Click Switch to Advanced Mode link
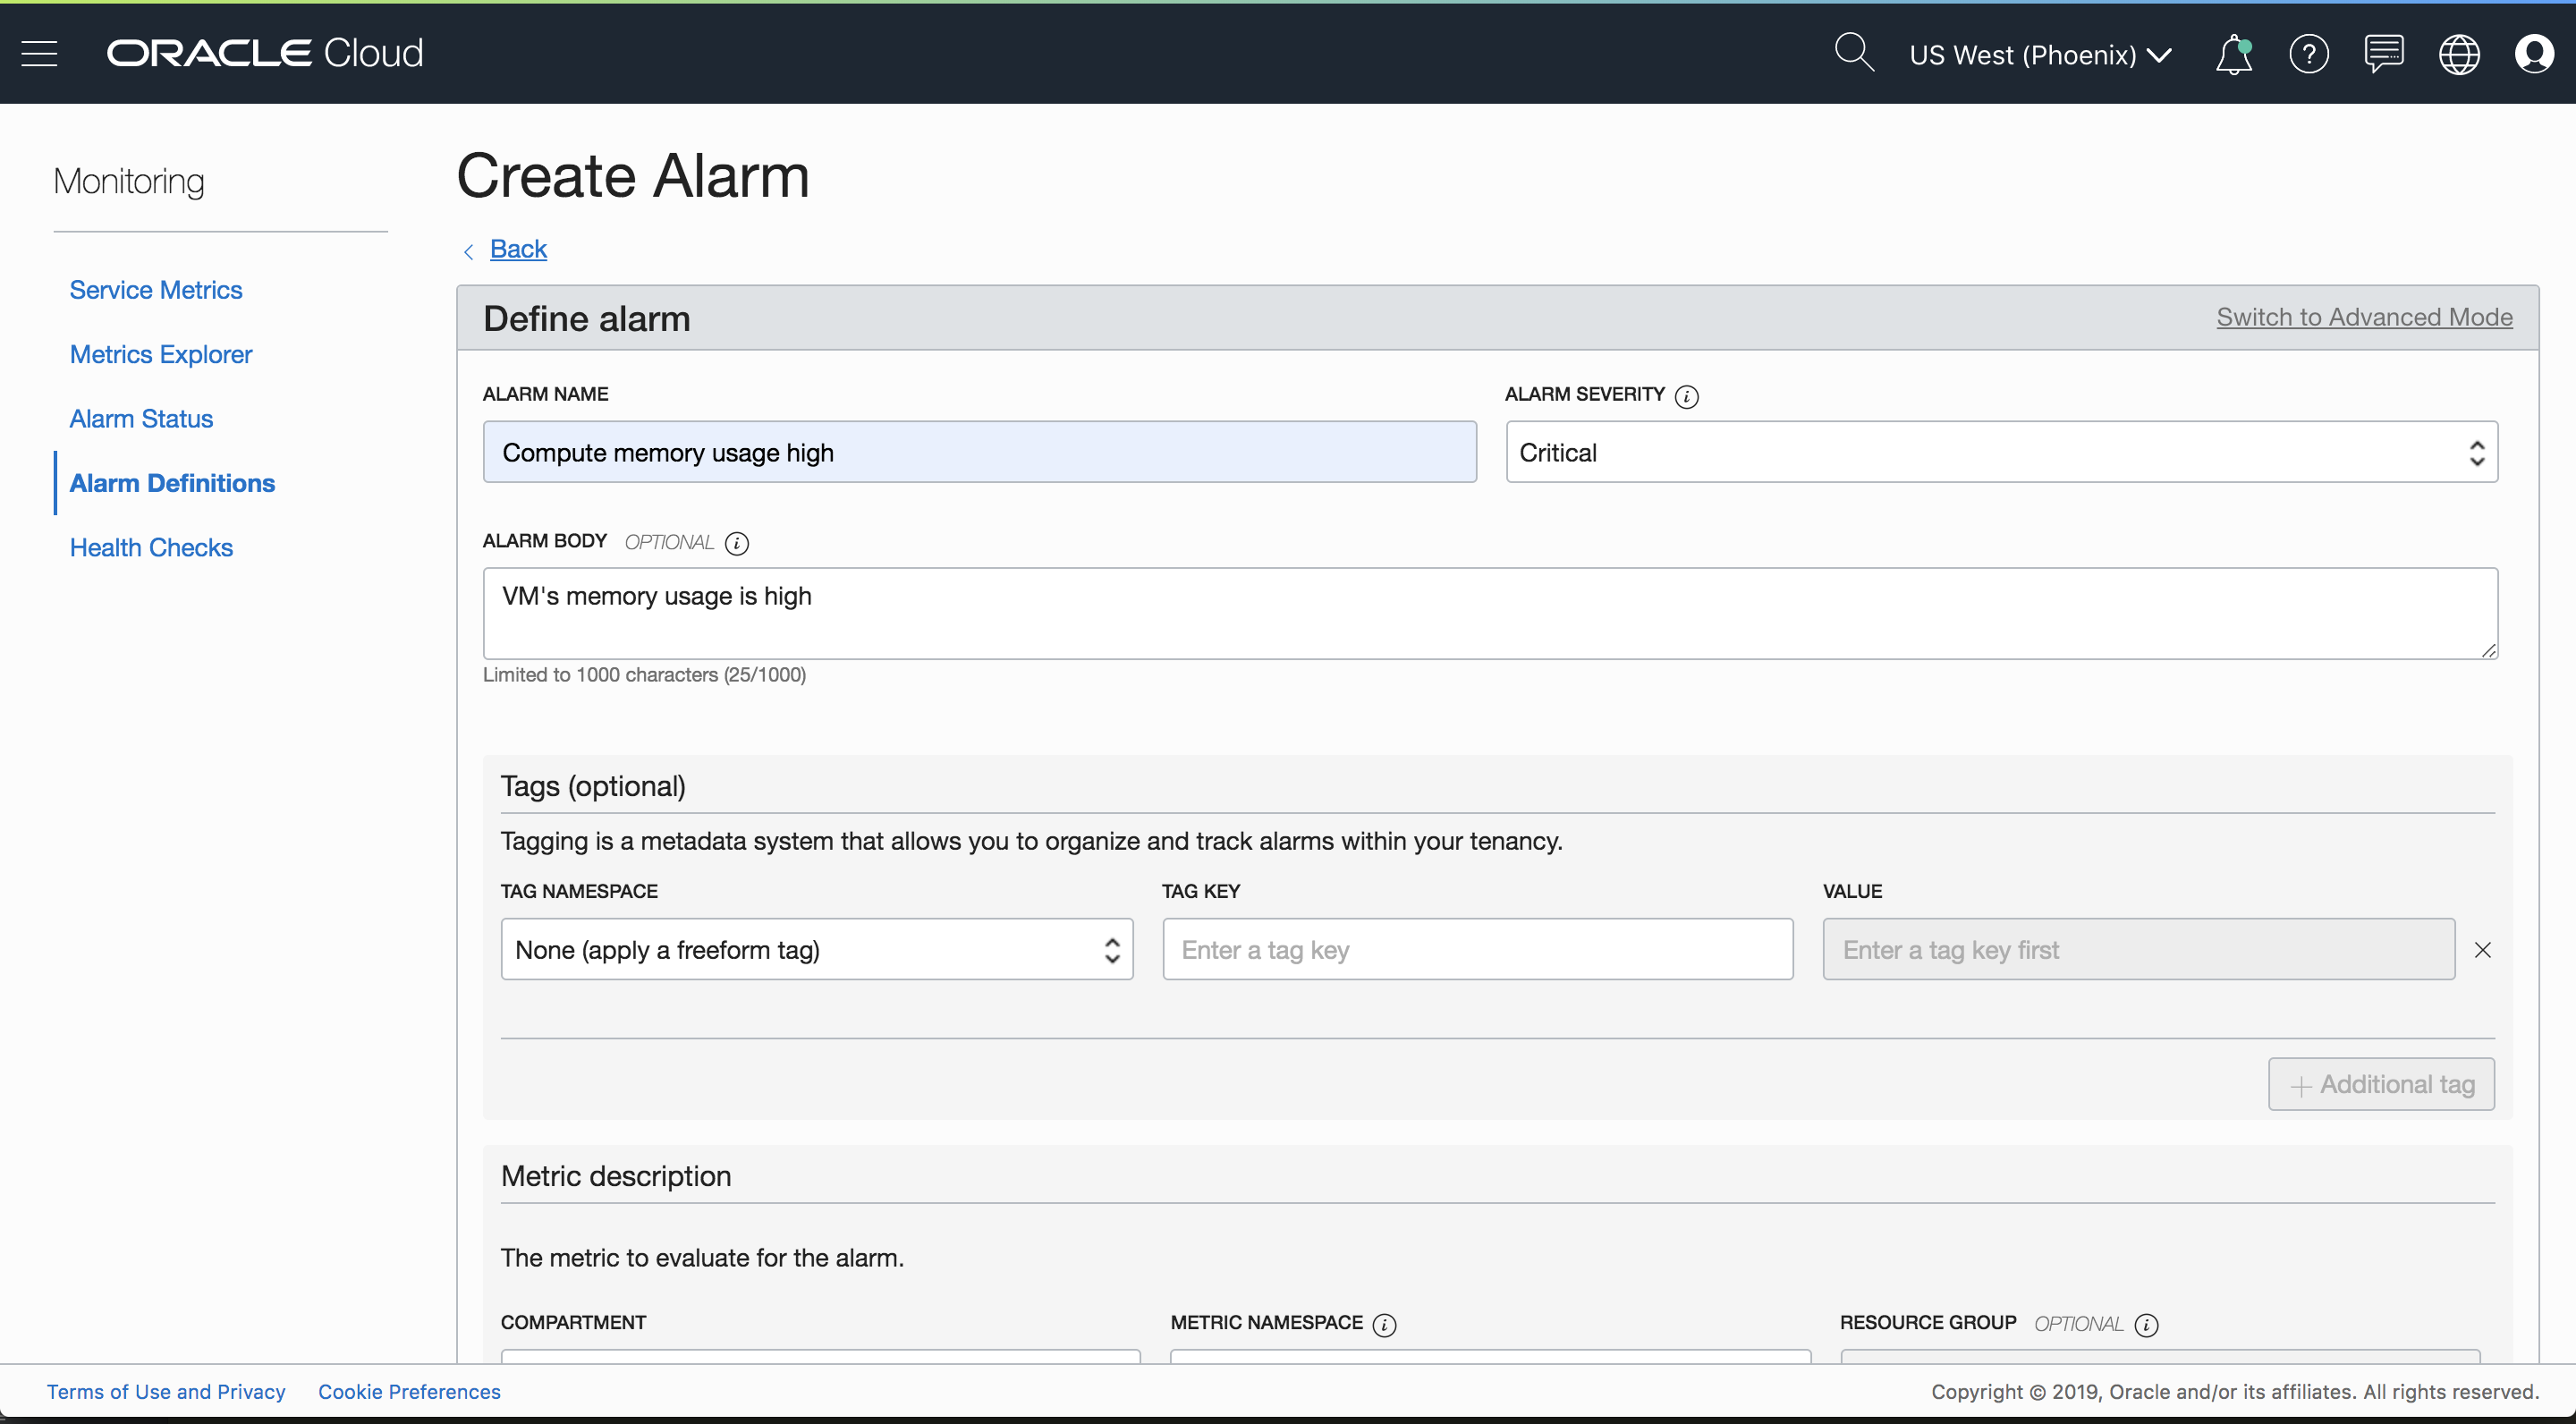Screen dimensions: 2576x1424 (2363, 317)
